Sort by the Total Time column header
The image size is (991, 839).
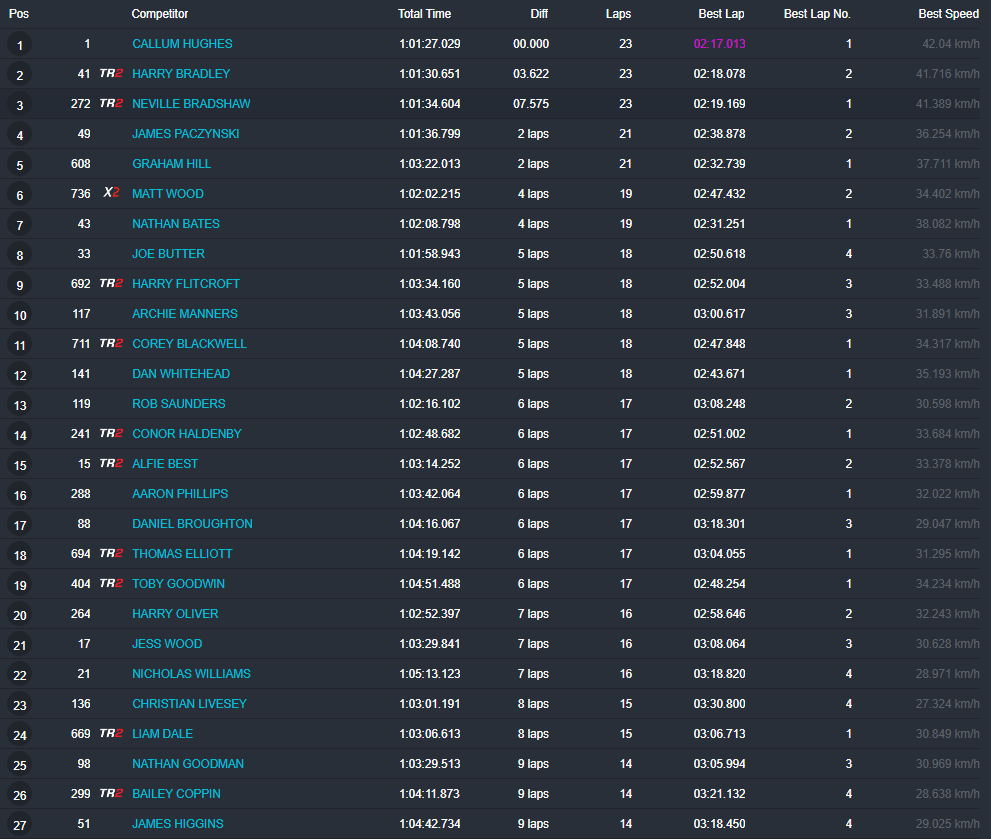click(424, 14)
